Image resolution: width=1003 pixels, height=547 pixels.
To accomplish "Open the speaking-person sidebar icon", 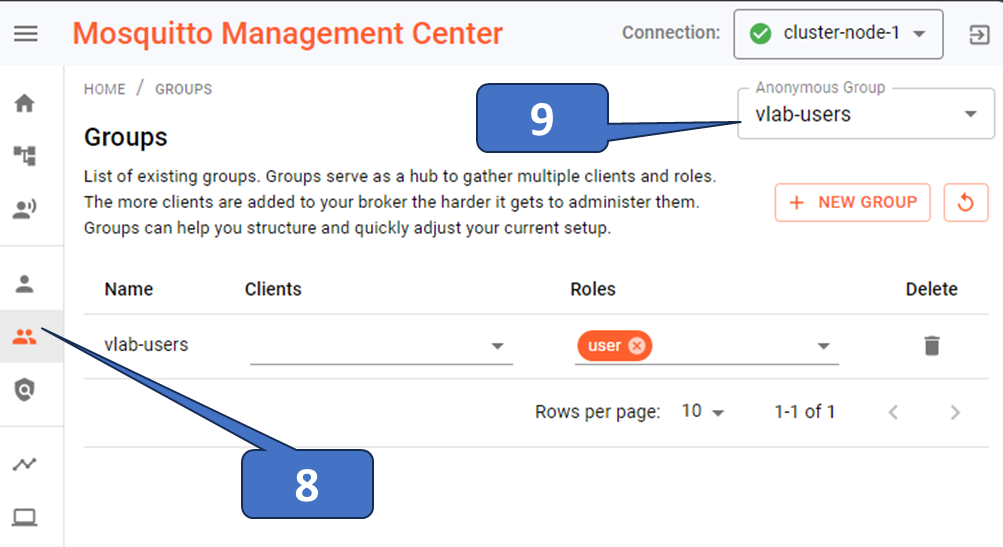I will [24, 209].
